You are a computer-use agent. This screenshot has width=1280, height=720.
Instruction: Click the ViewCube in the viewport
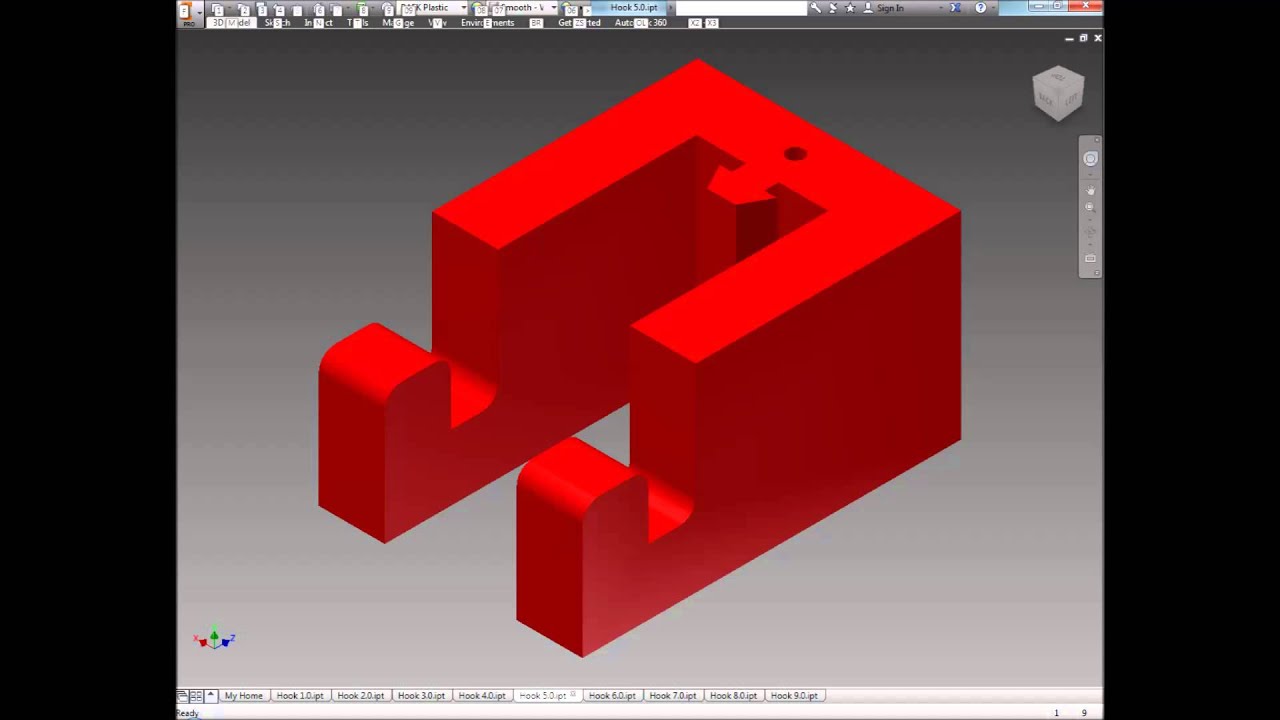pyautogui.click(x=1058, y=93)
